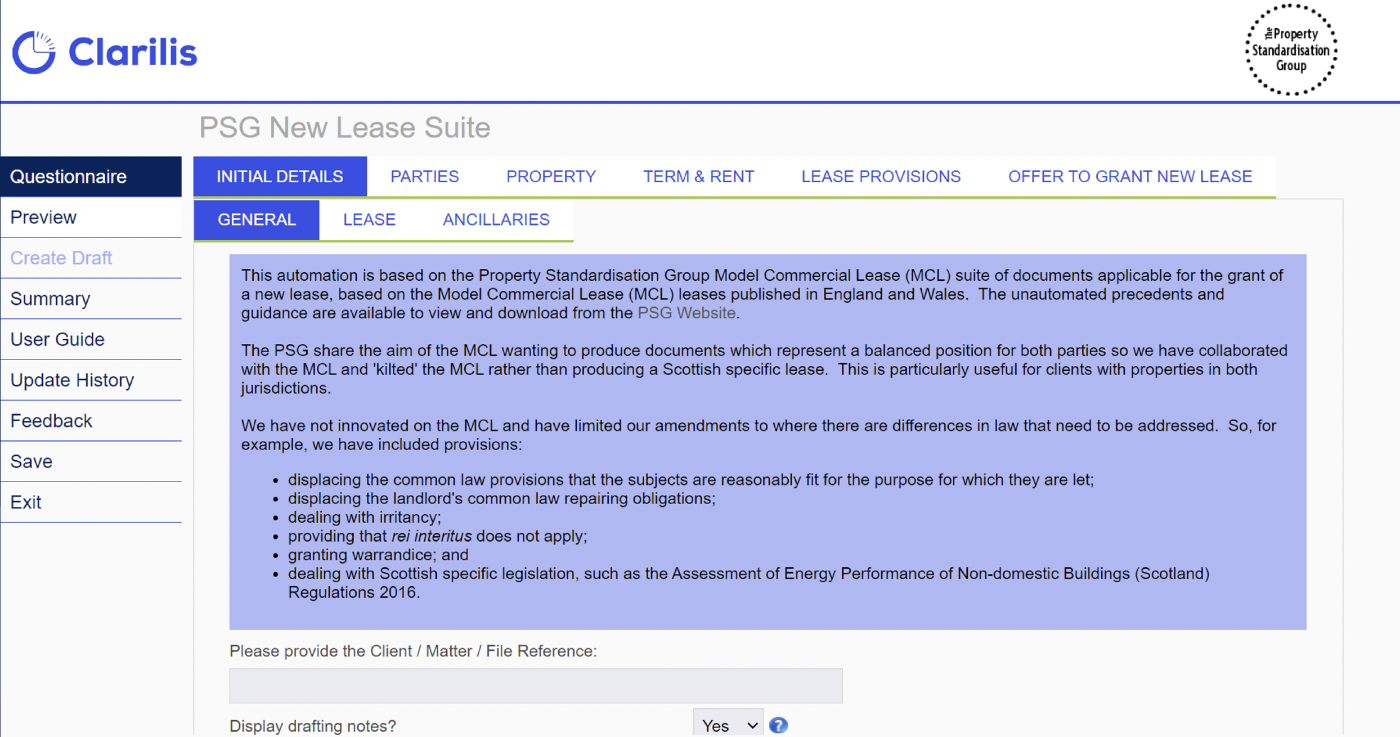This screenshot has width=1400, height=737.
Task: Click Create Draft in the sidebar
Action: coord(91,258)
